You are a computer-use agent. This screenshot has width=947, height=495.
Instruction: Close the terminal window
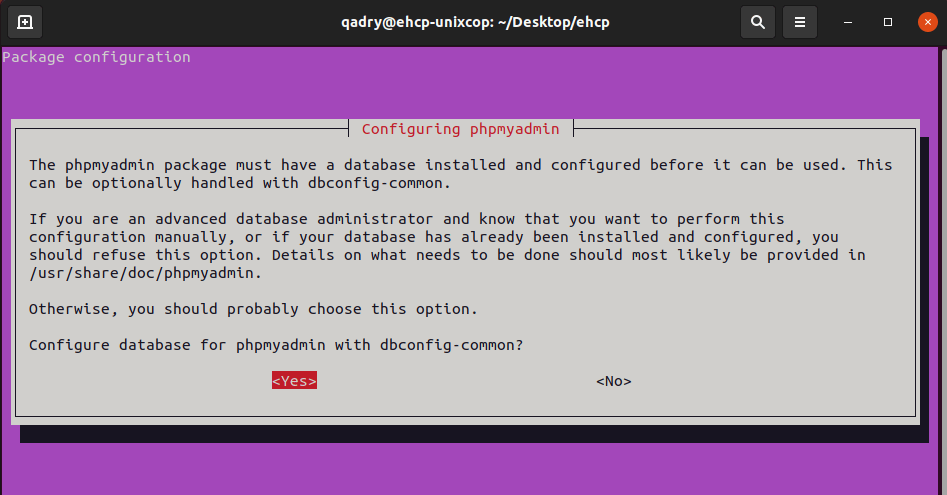click(928, 22)
